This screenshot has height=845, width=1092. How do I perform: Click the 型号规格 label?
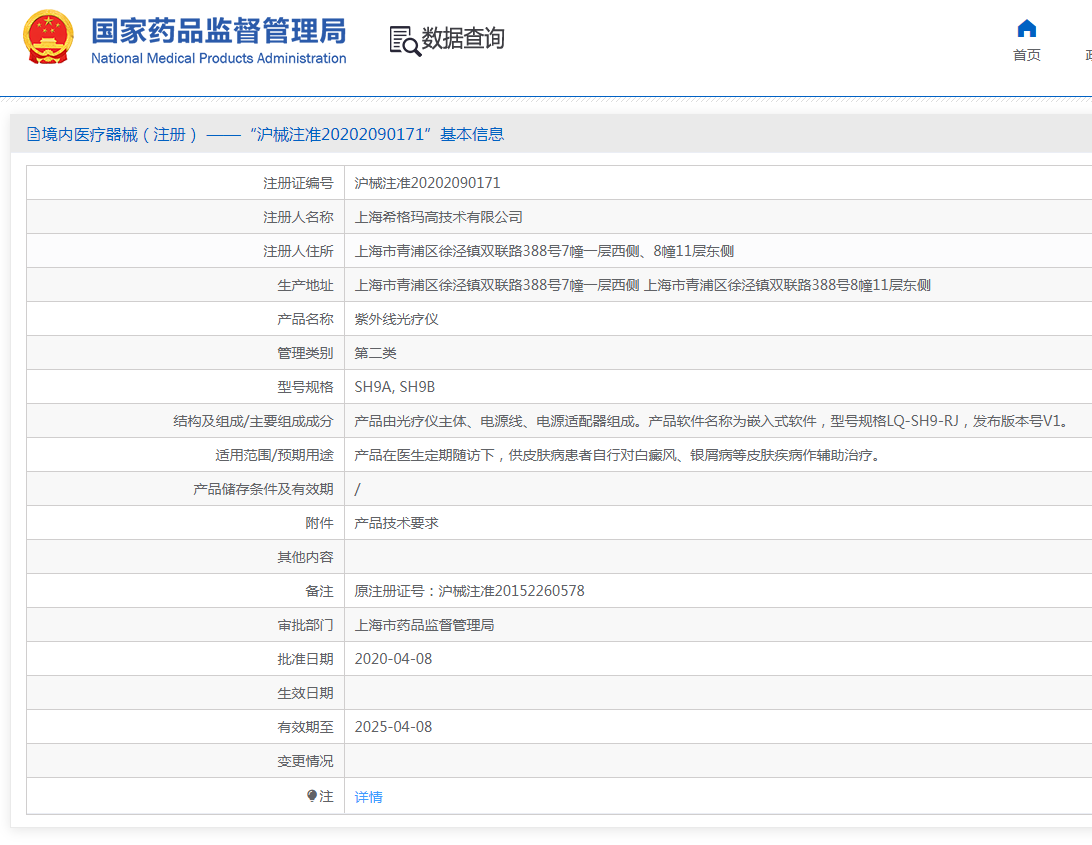point(305,387)
